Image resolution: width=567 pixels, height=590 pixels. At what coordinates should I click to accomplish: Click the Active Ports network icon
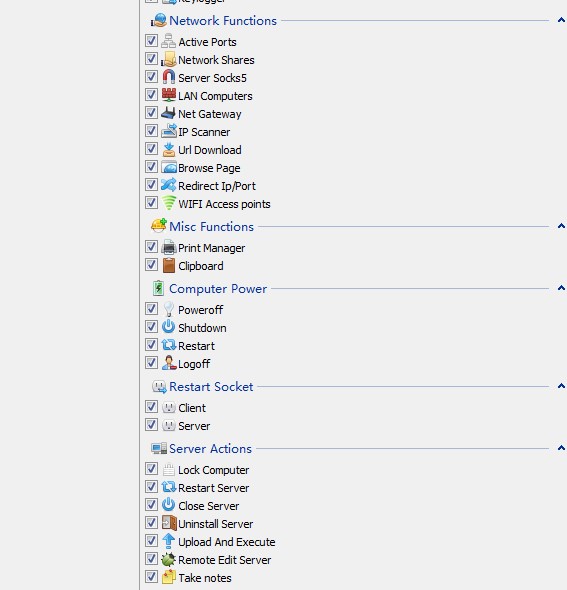pyautogui.click(x=168, y=41)
